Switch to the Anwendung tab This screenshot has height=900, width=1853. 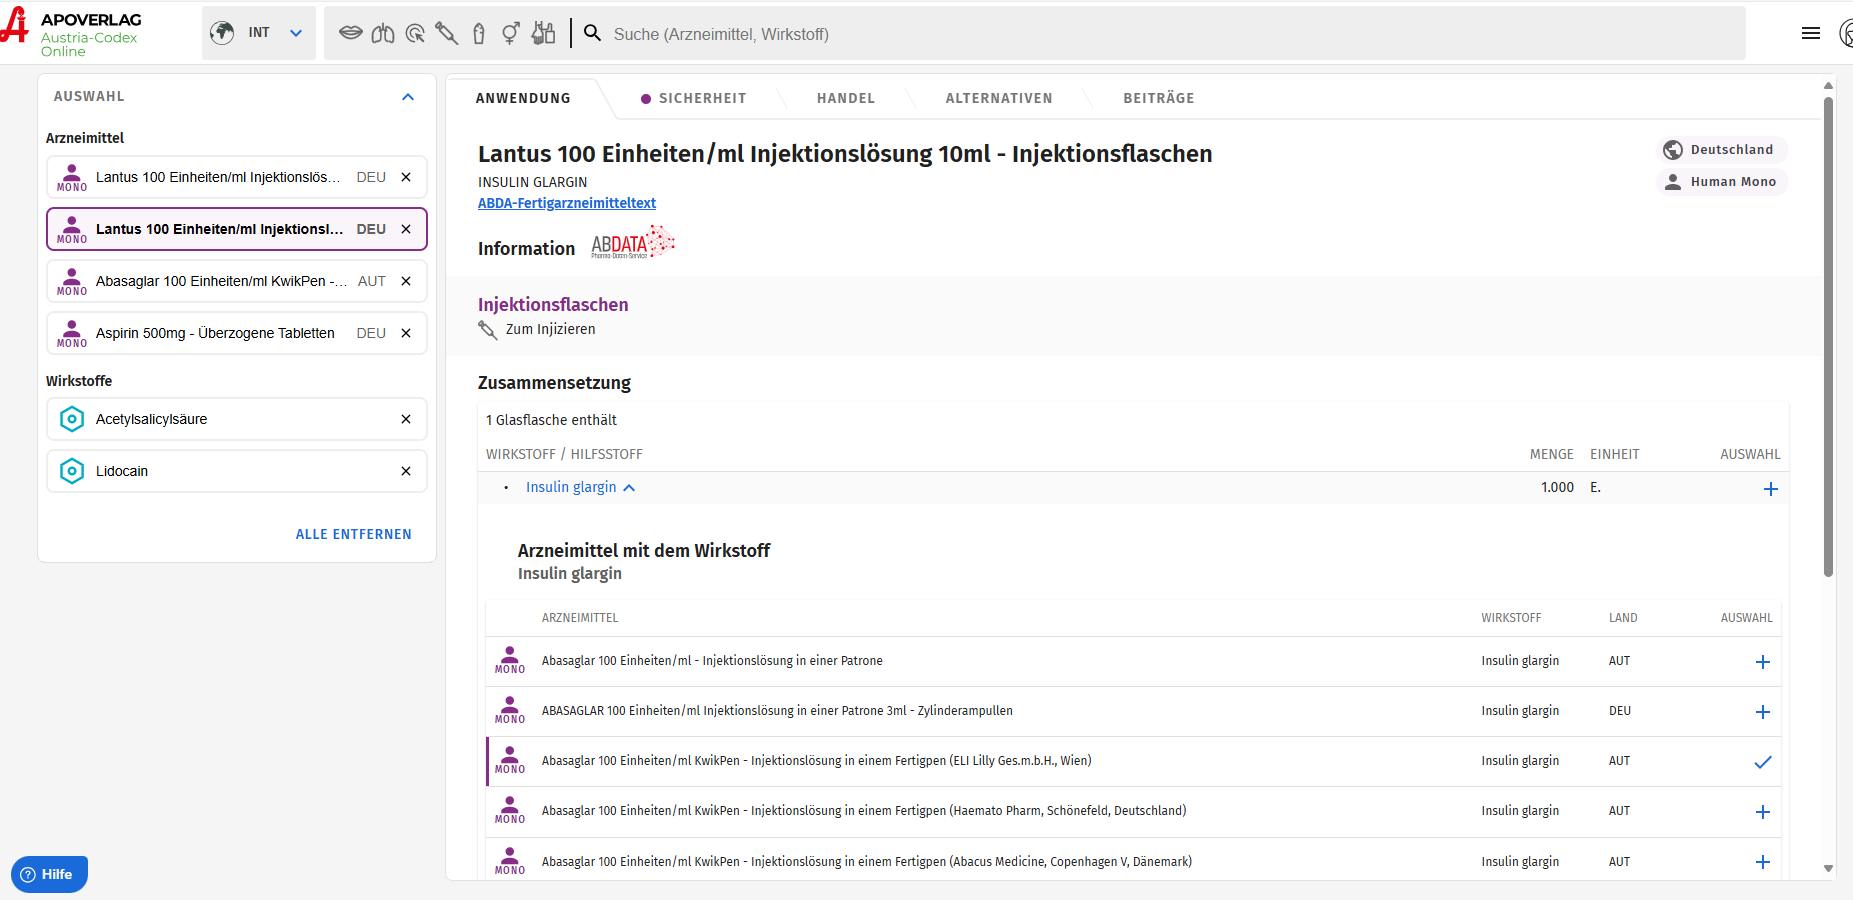[523, 98]
